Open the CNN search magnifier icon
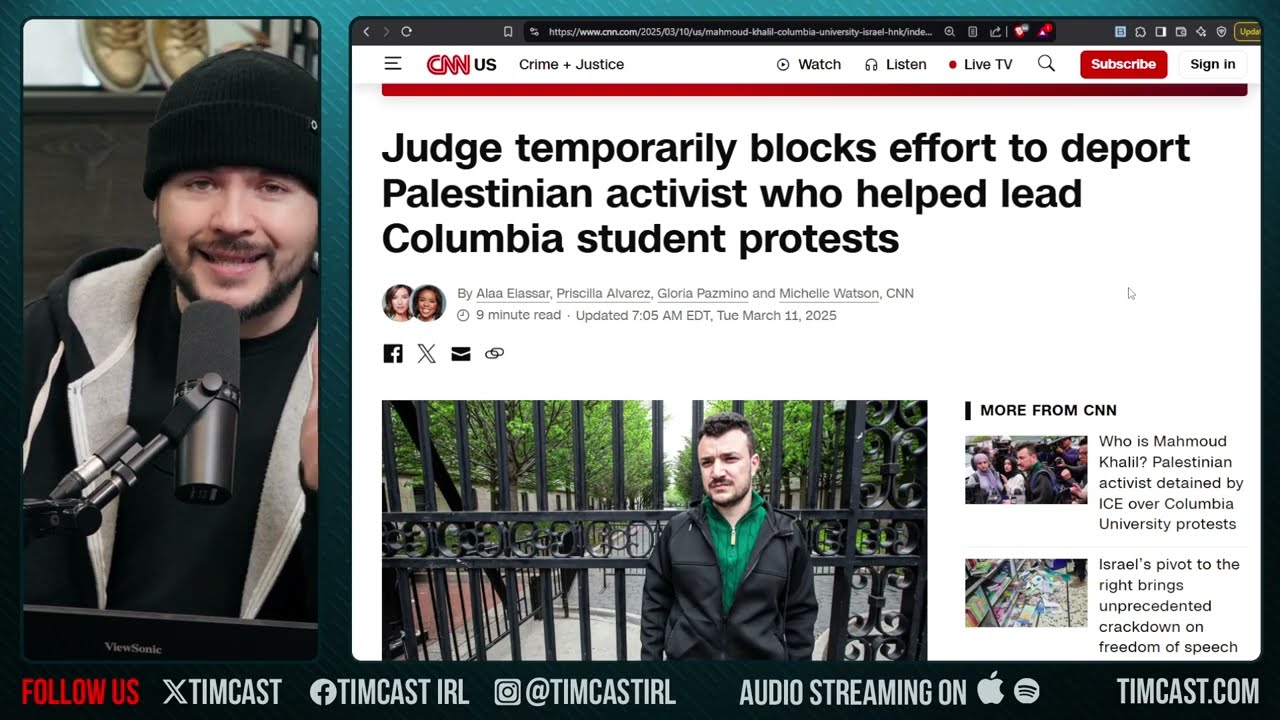Viewport: 1280px width, 720px height. point(1046,64)
